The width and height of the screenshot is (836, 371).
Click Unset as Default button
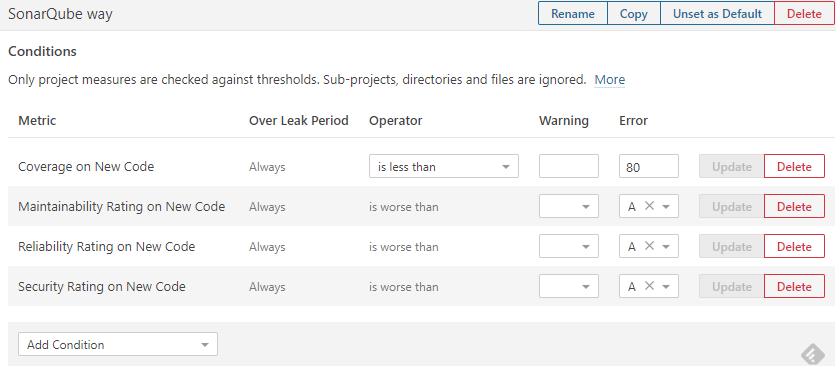pos(717,14)
